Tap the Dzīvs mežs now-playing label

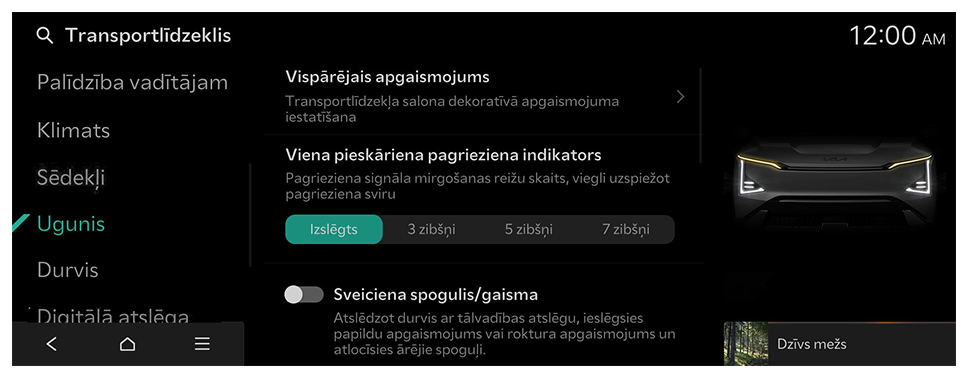pos(812,344)
